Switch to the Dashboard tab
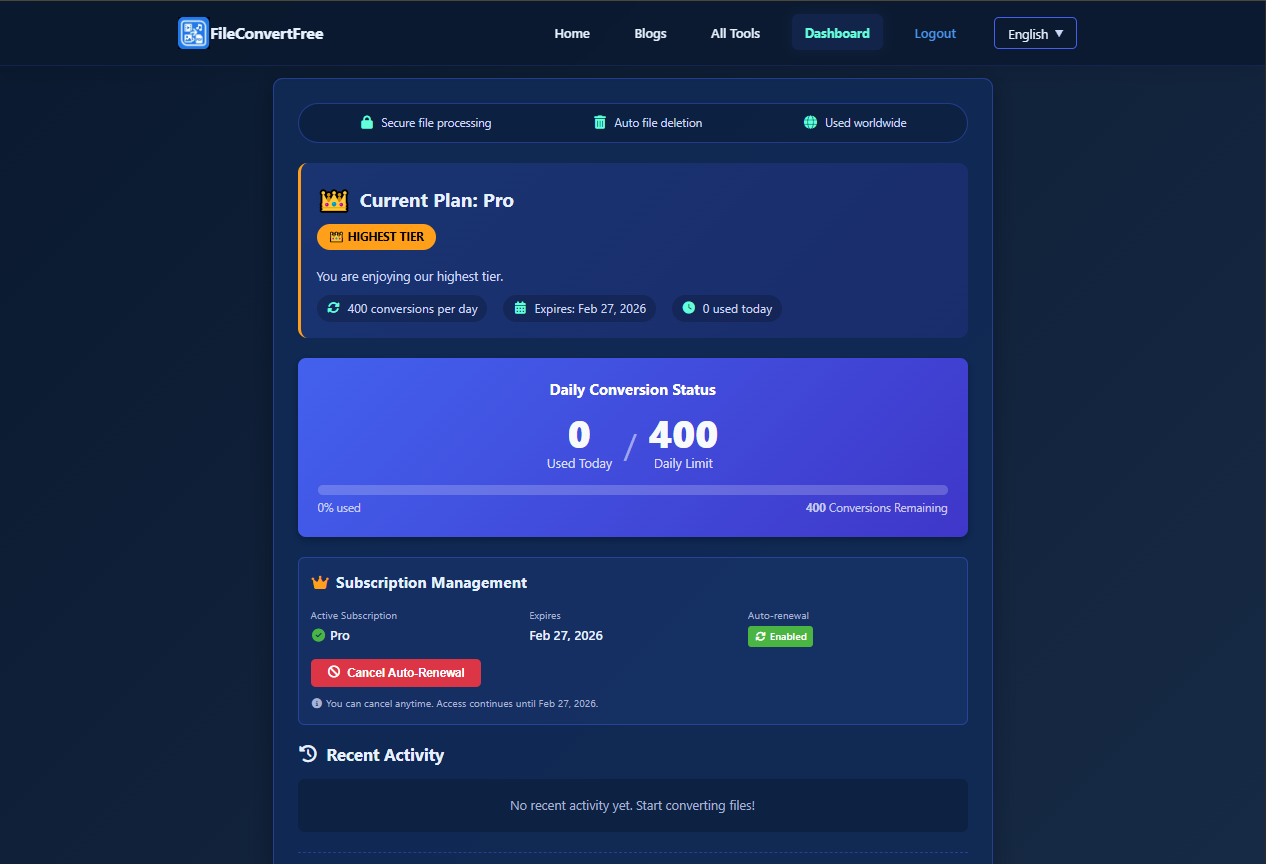 [837, 33]
